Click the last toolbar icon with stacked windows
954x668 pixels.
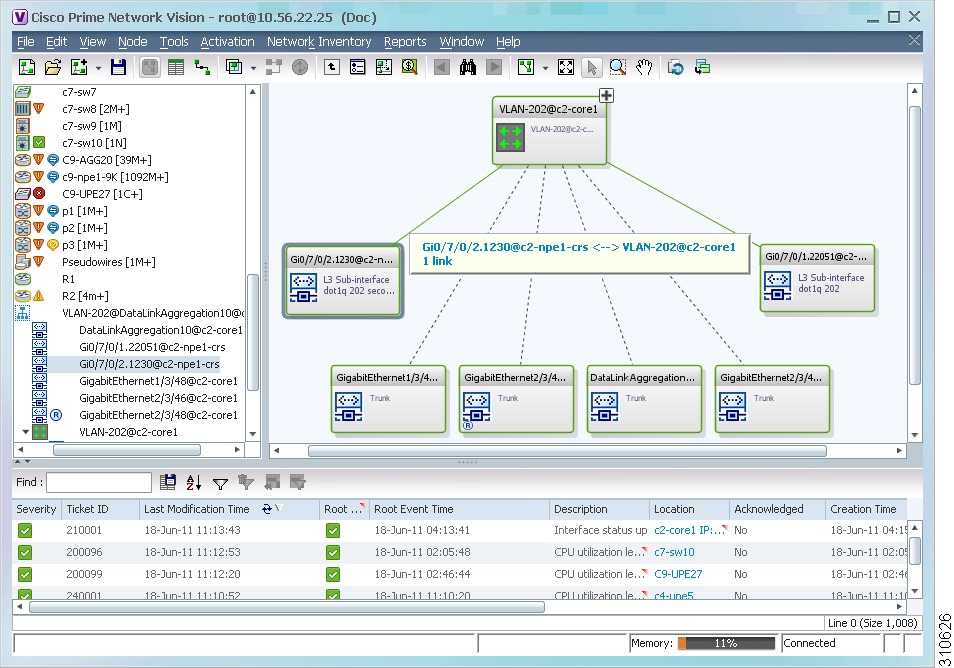pos(702,67)
